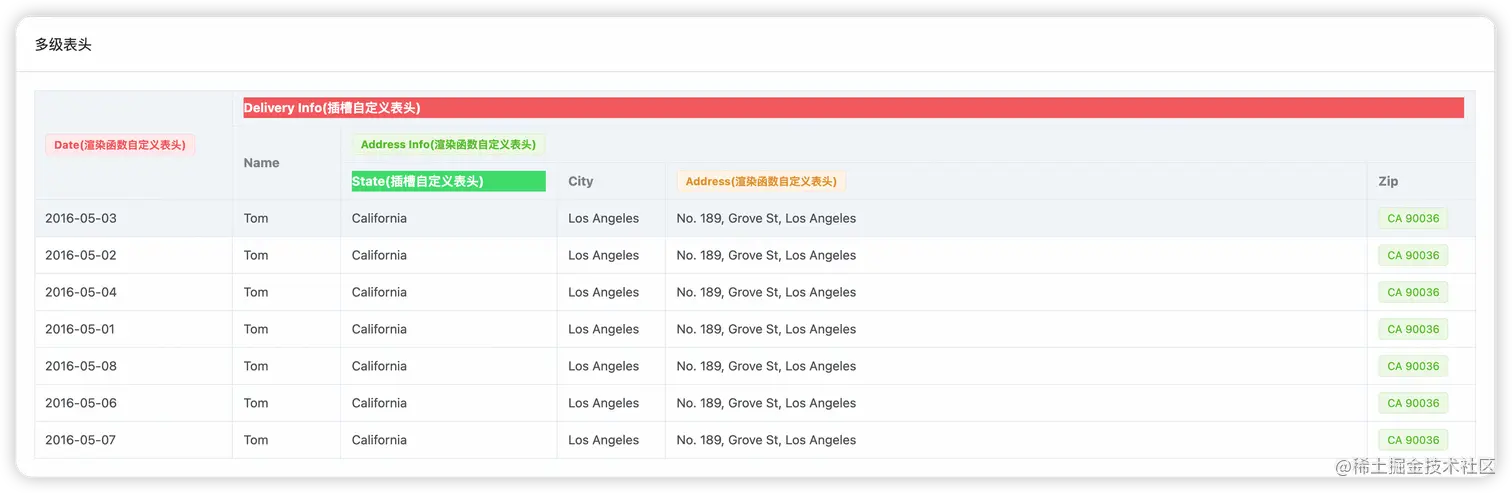Image resolution: width=1512 pixels, height=493 pixels.
Task: Select California in the 2016-05-07 row
Action: point(379,440)
